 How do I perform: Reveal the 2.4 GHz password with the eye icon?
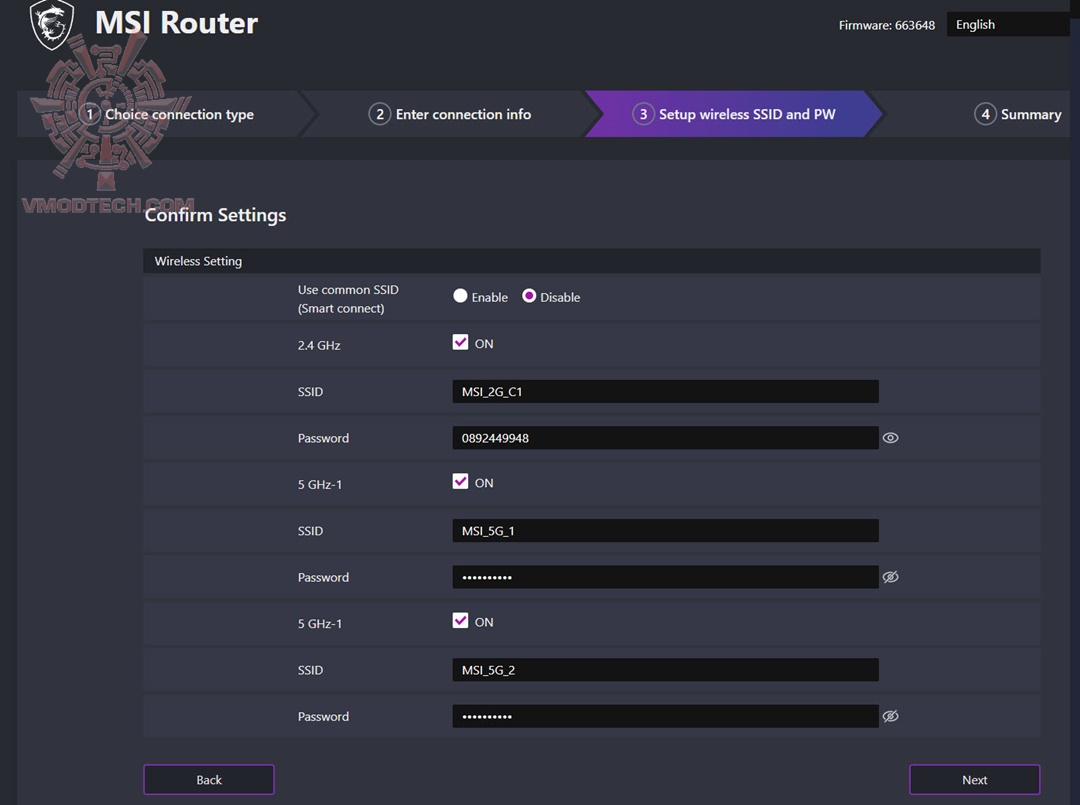[x=890, y=437]
